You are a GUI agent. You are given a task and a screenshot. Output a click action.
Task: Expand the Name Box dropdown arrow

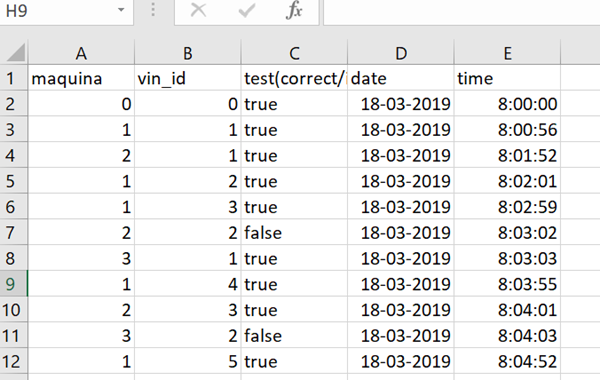121,10
